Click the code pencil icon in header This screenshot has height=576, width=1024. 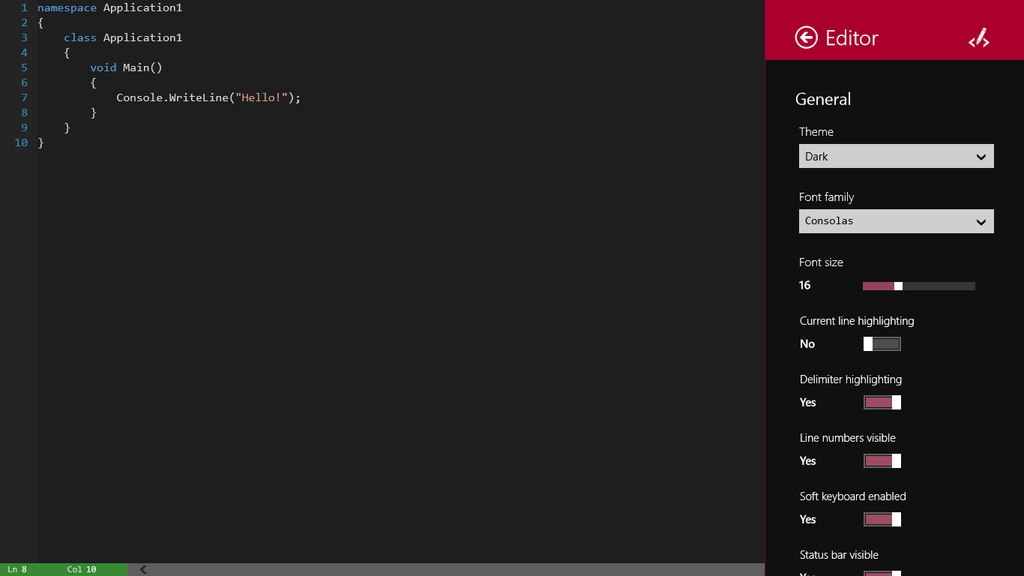coord(978,38)
